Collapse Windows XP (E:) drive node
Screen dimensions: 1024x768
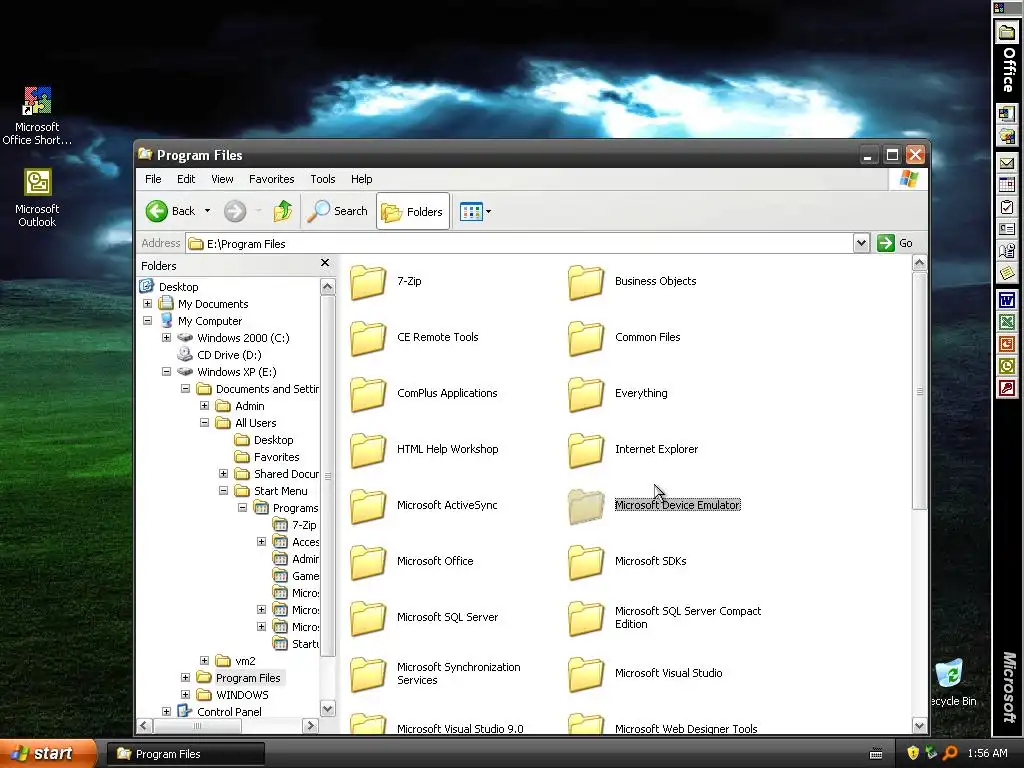click(x=167, y=372)
